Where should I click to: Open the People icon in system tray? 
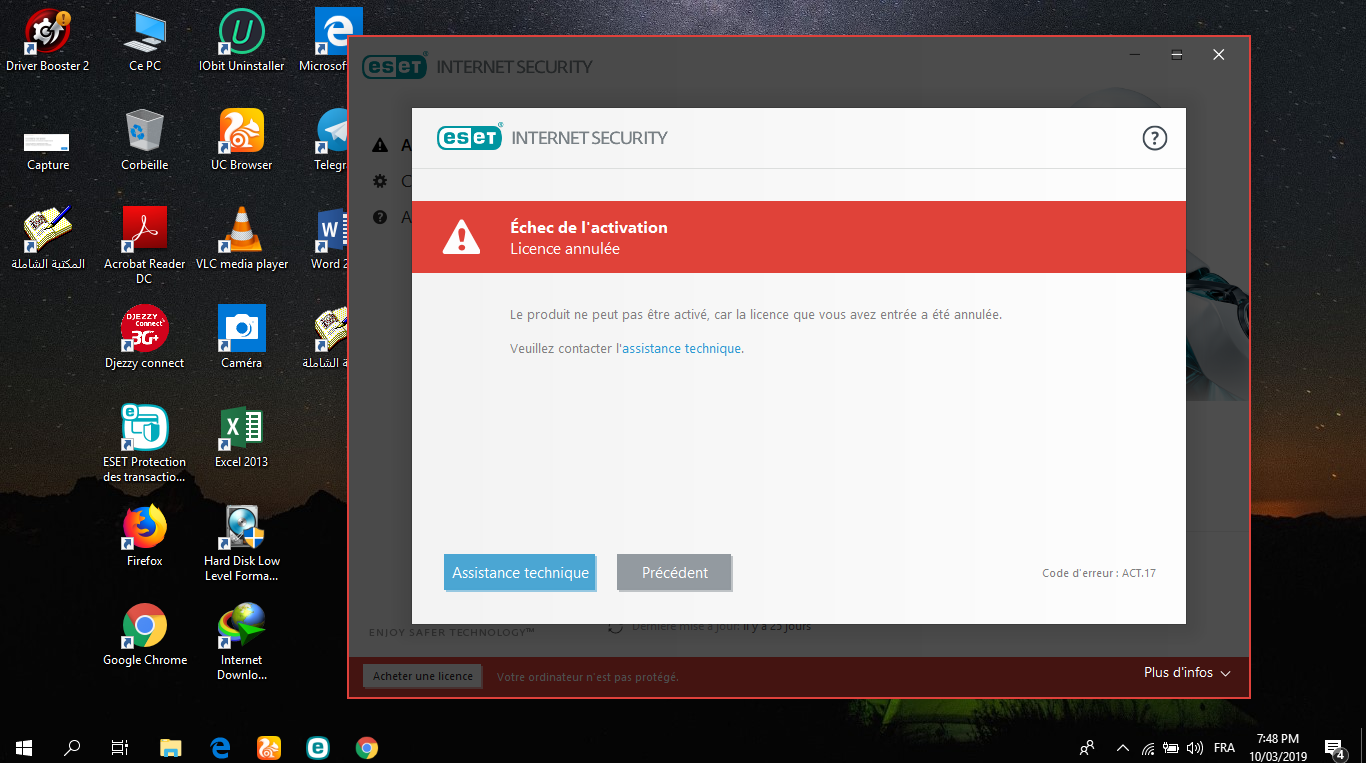pyautogui.click(x=1088, y=747)
